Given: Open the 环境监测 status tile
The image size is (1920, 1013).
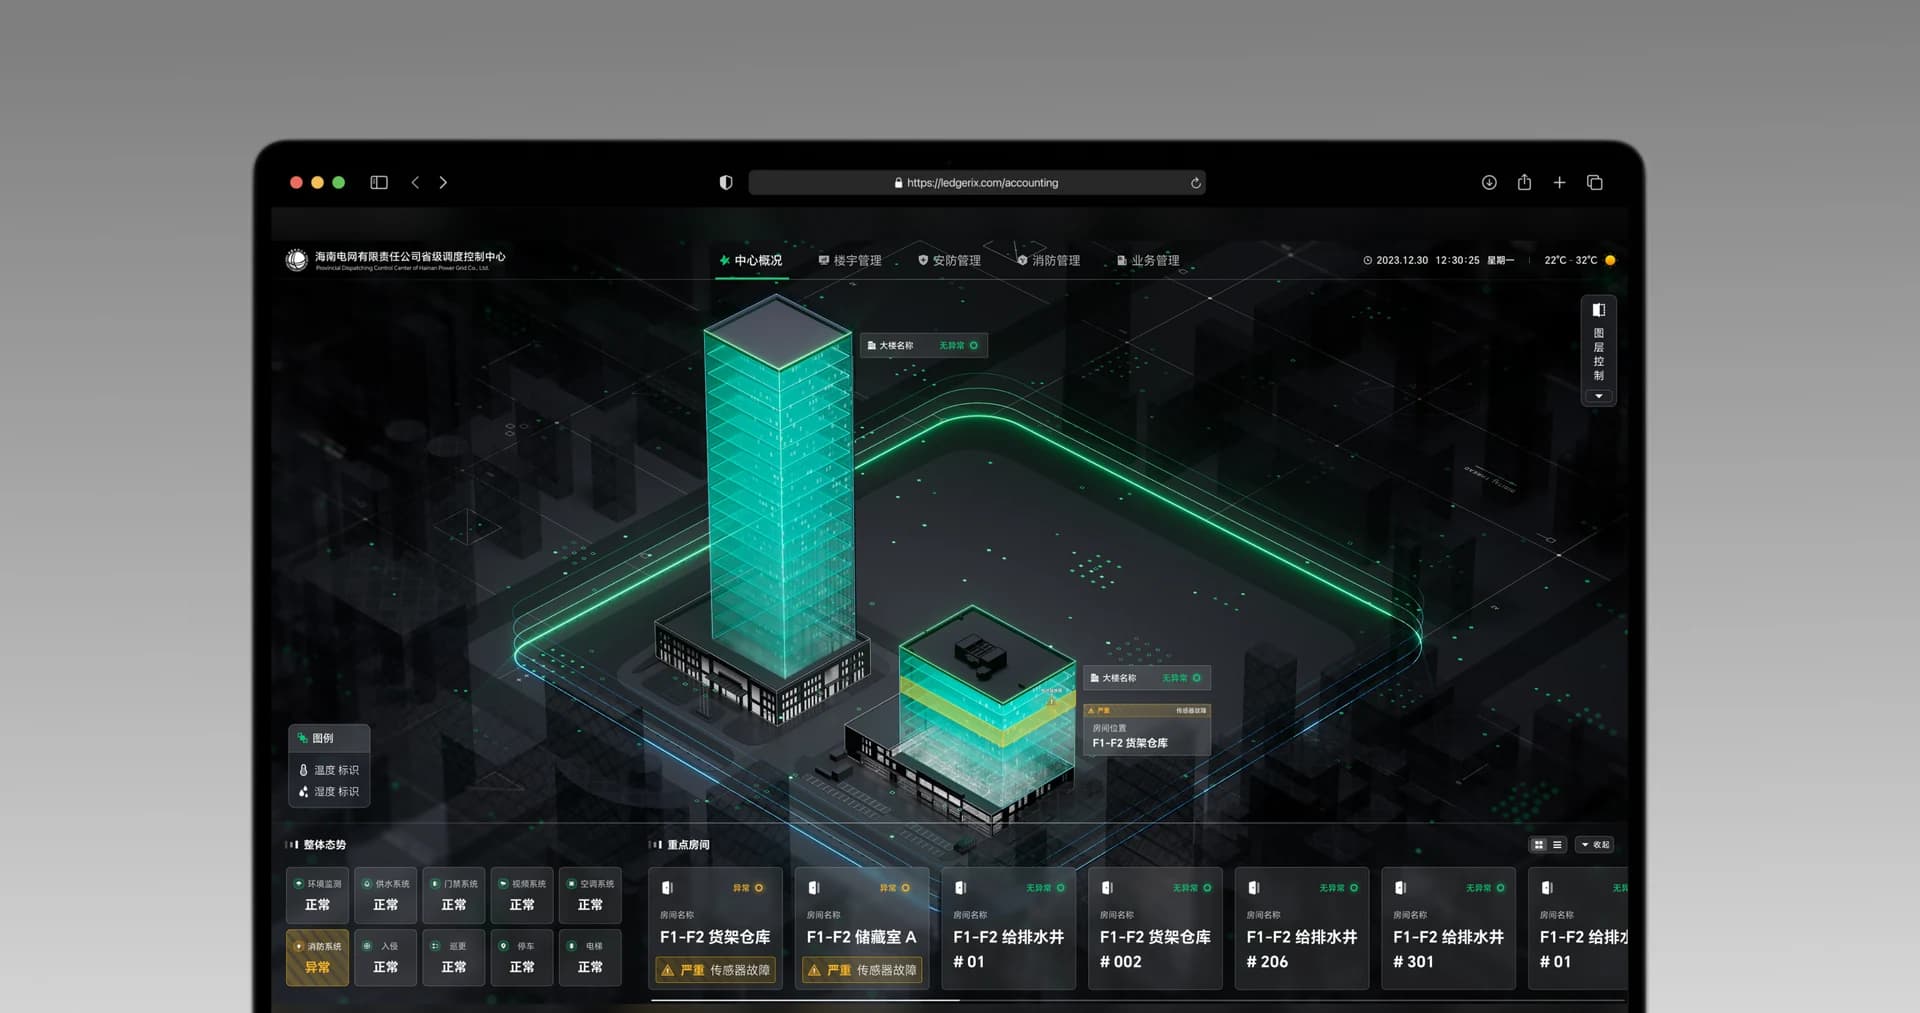Looking at the screenshot, I should coord(318,895).
